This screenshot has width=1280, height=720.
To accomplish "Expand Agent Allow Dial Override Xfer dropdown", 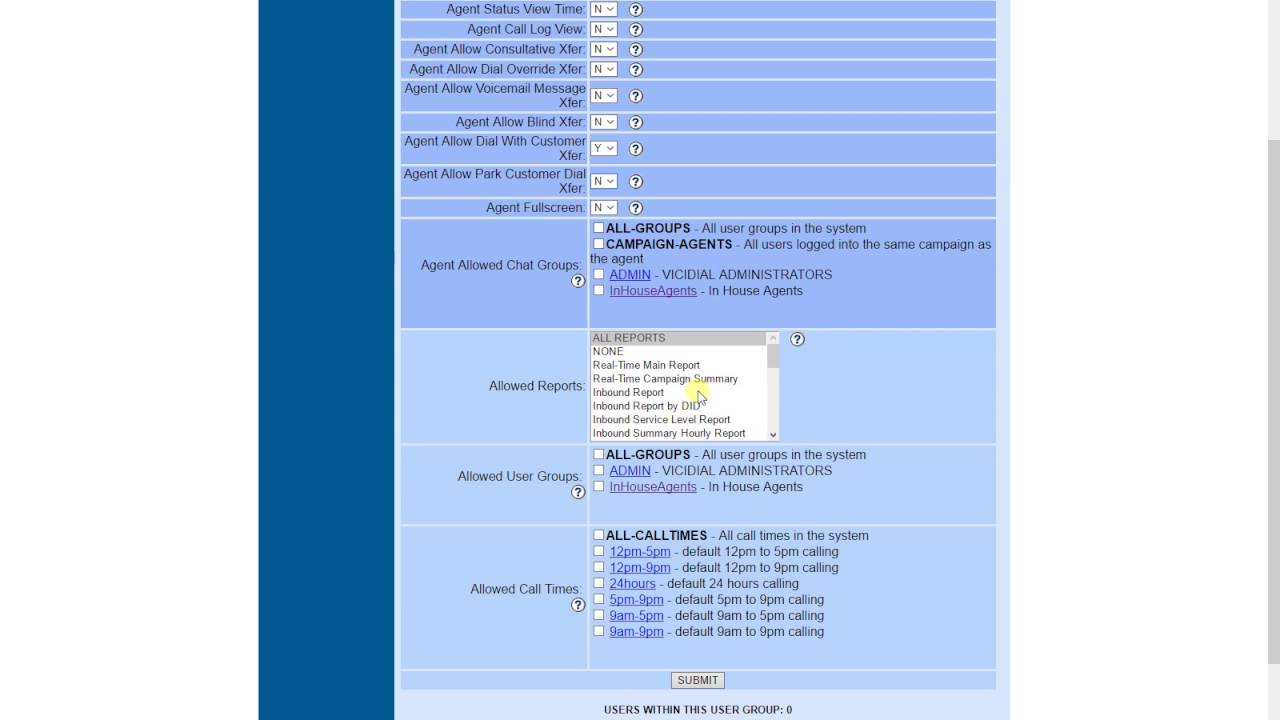I will point(604,69).
